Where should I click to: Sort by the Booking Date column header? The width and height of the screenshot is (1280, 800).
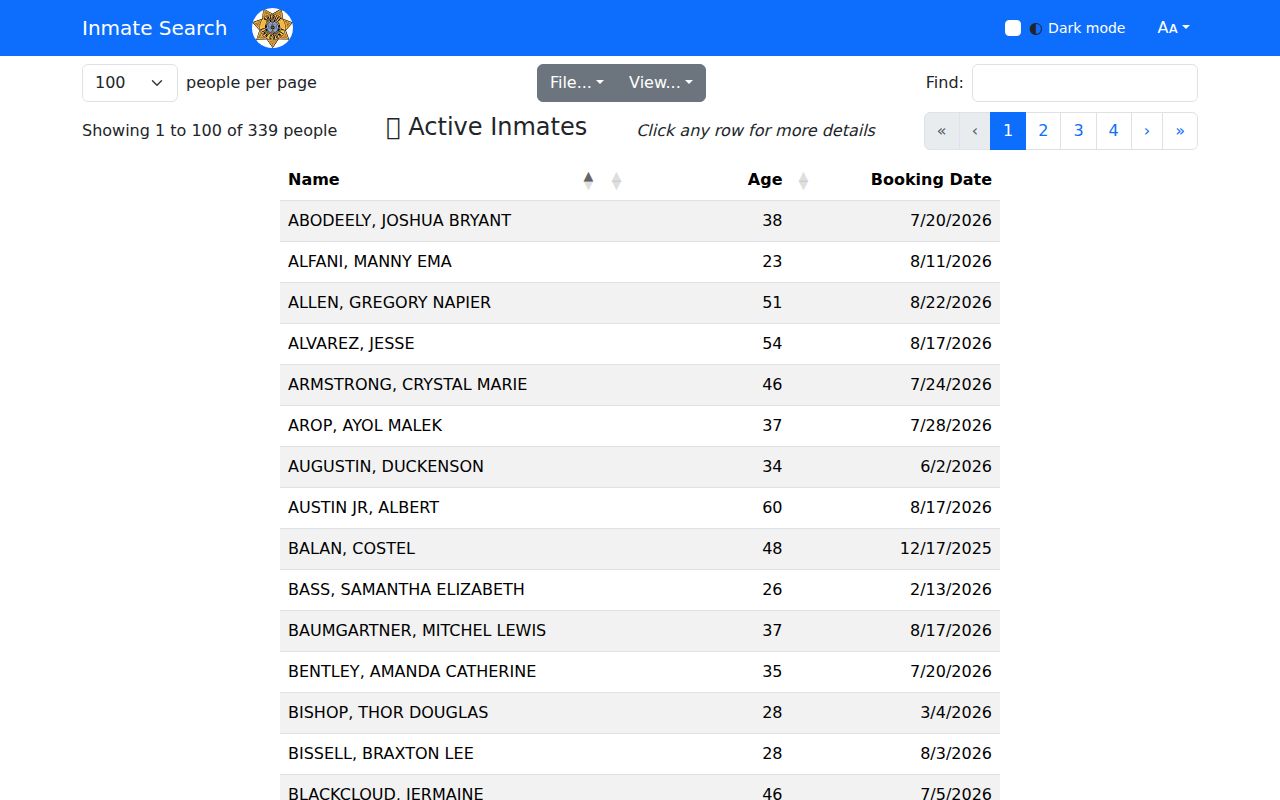931,180
